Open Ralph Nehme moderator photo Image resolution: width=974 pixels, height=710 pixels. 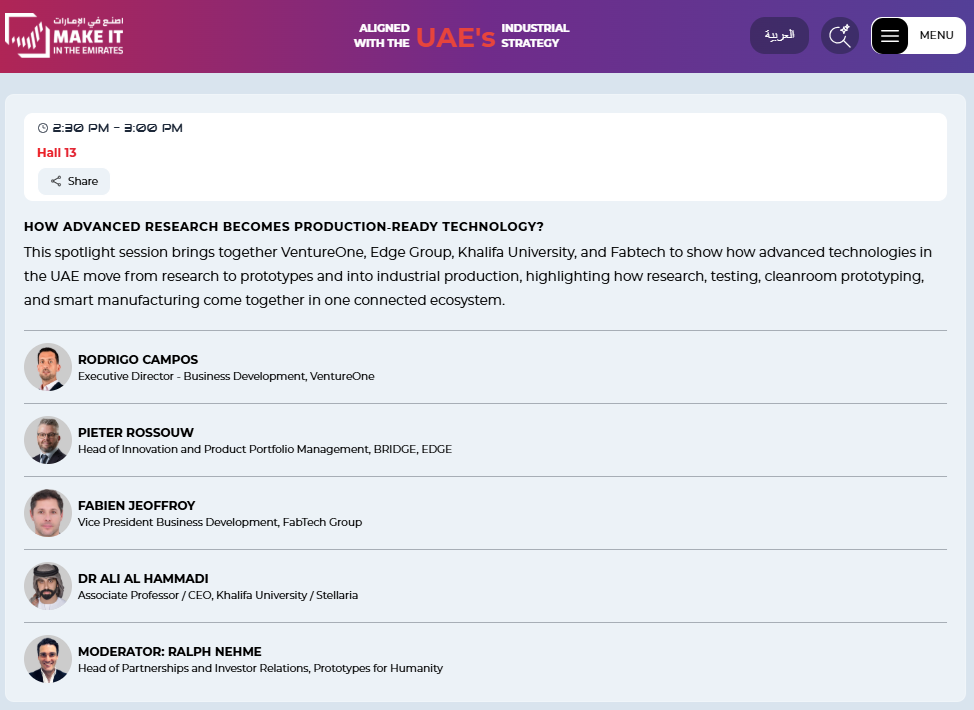click(x=48, y=659)
